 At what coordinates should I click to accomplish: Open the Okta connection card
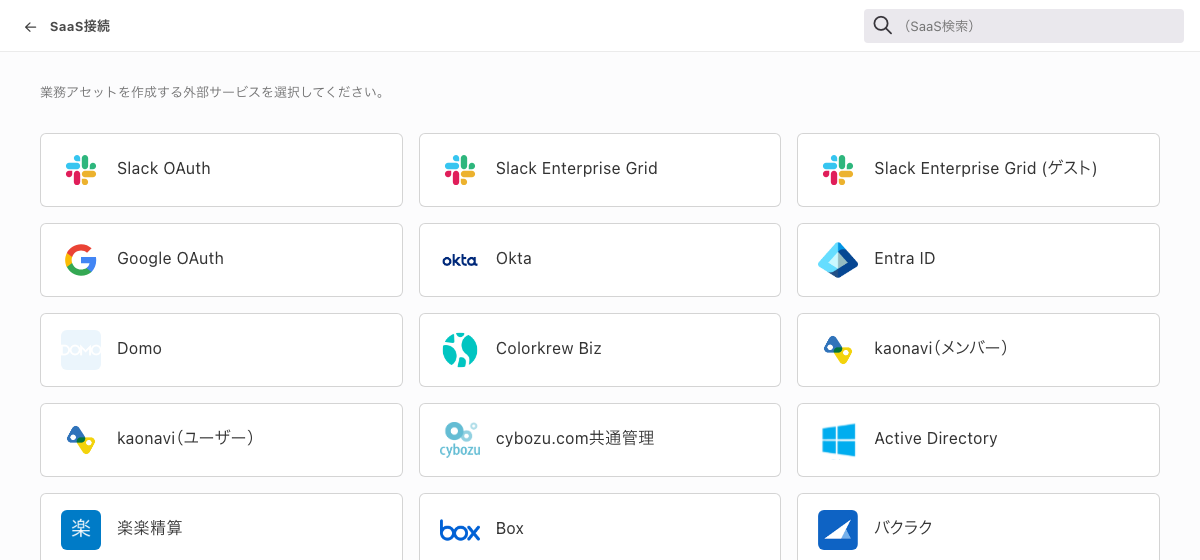(600, 260)
